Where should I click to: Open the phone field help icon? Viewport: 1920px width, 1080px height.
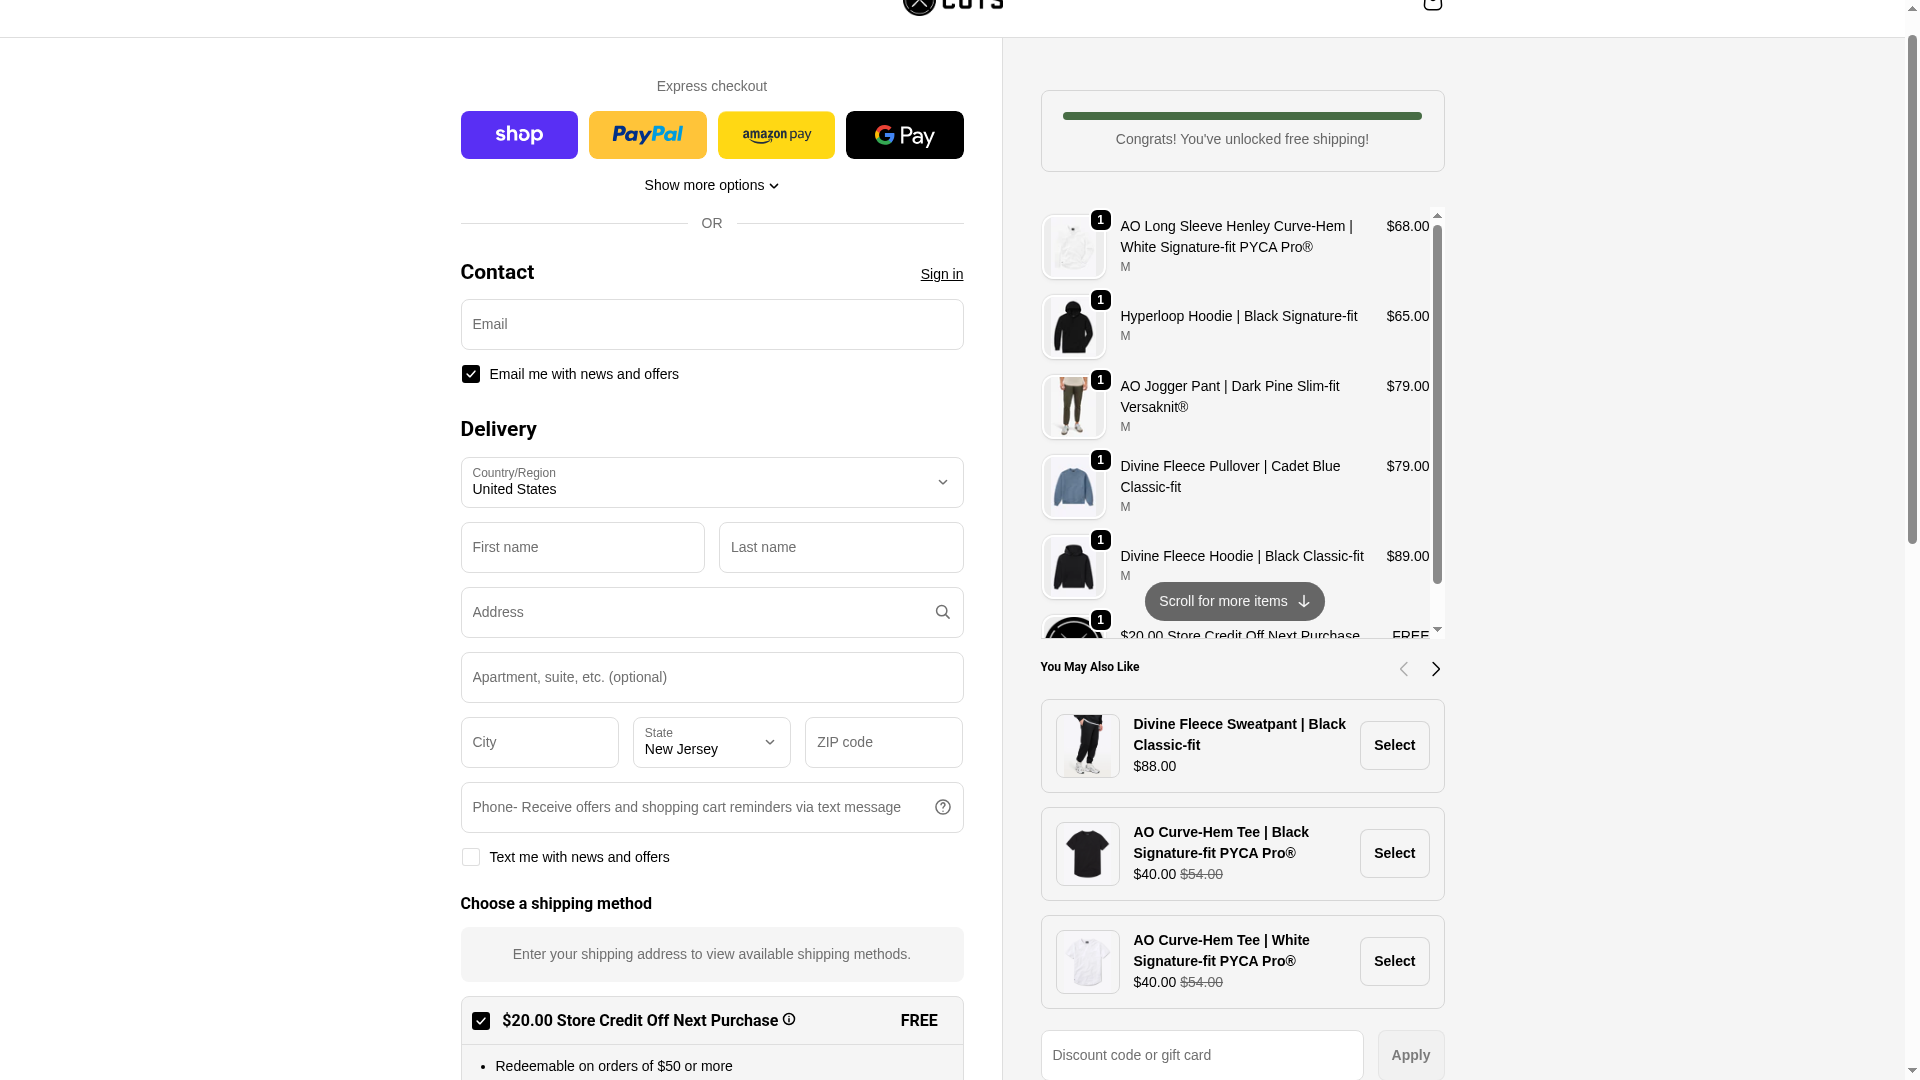click(942, 807)
